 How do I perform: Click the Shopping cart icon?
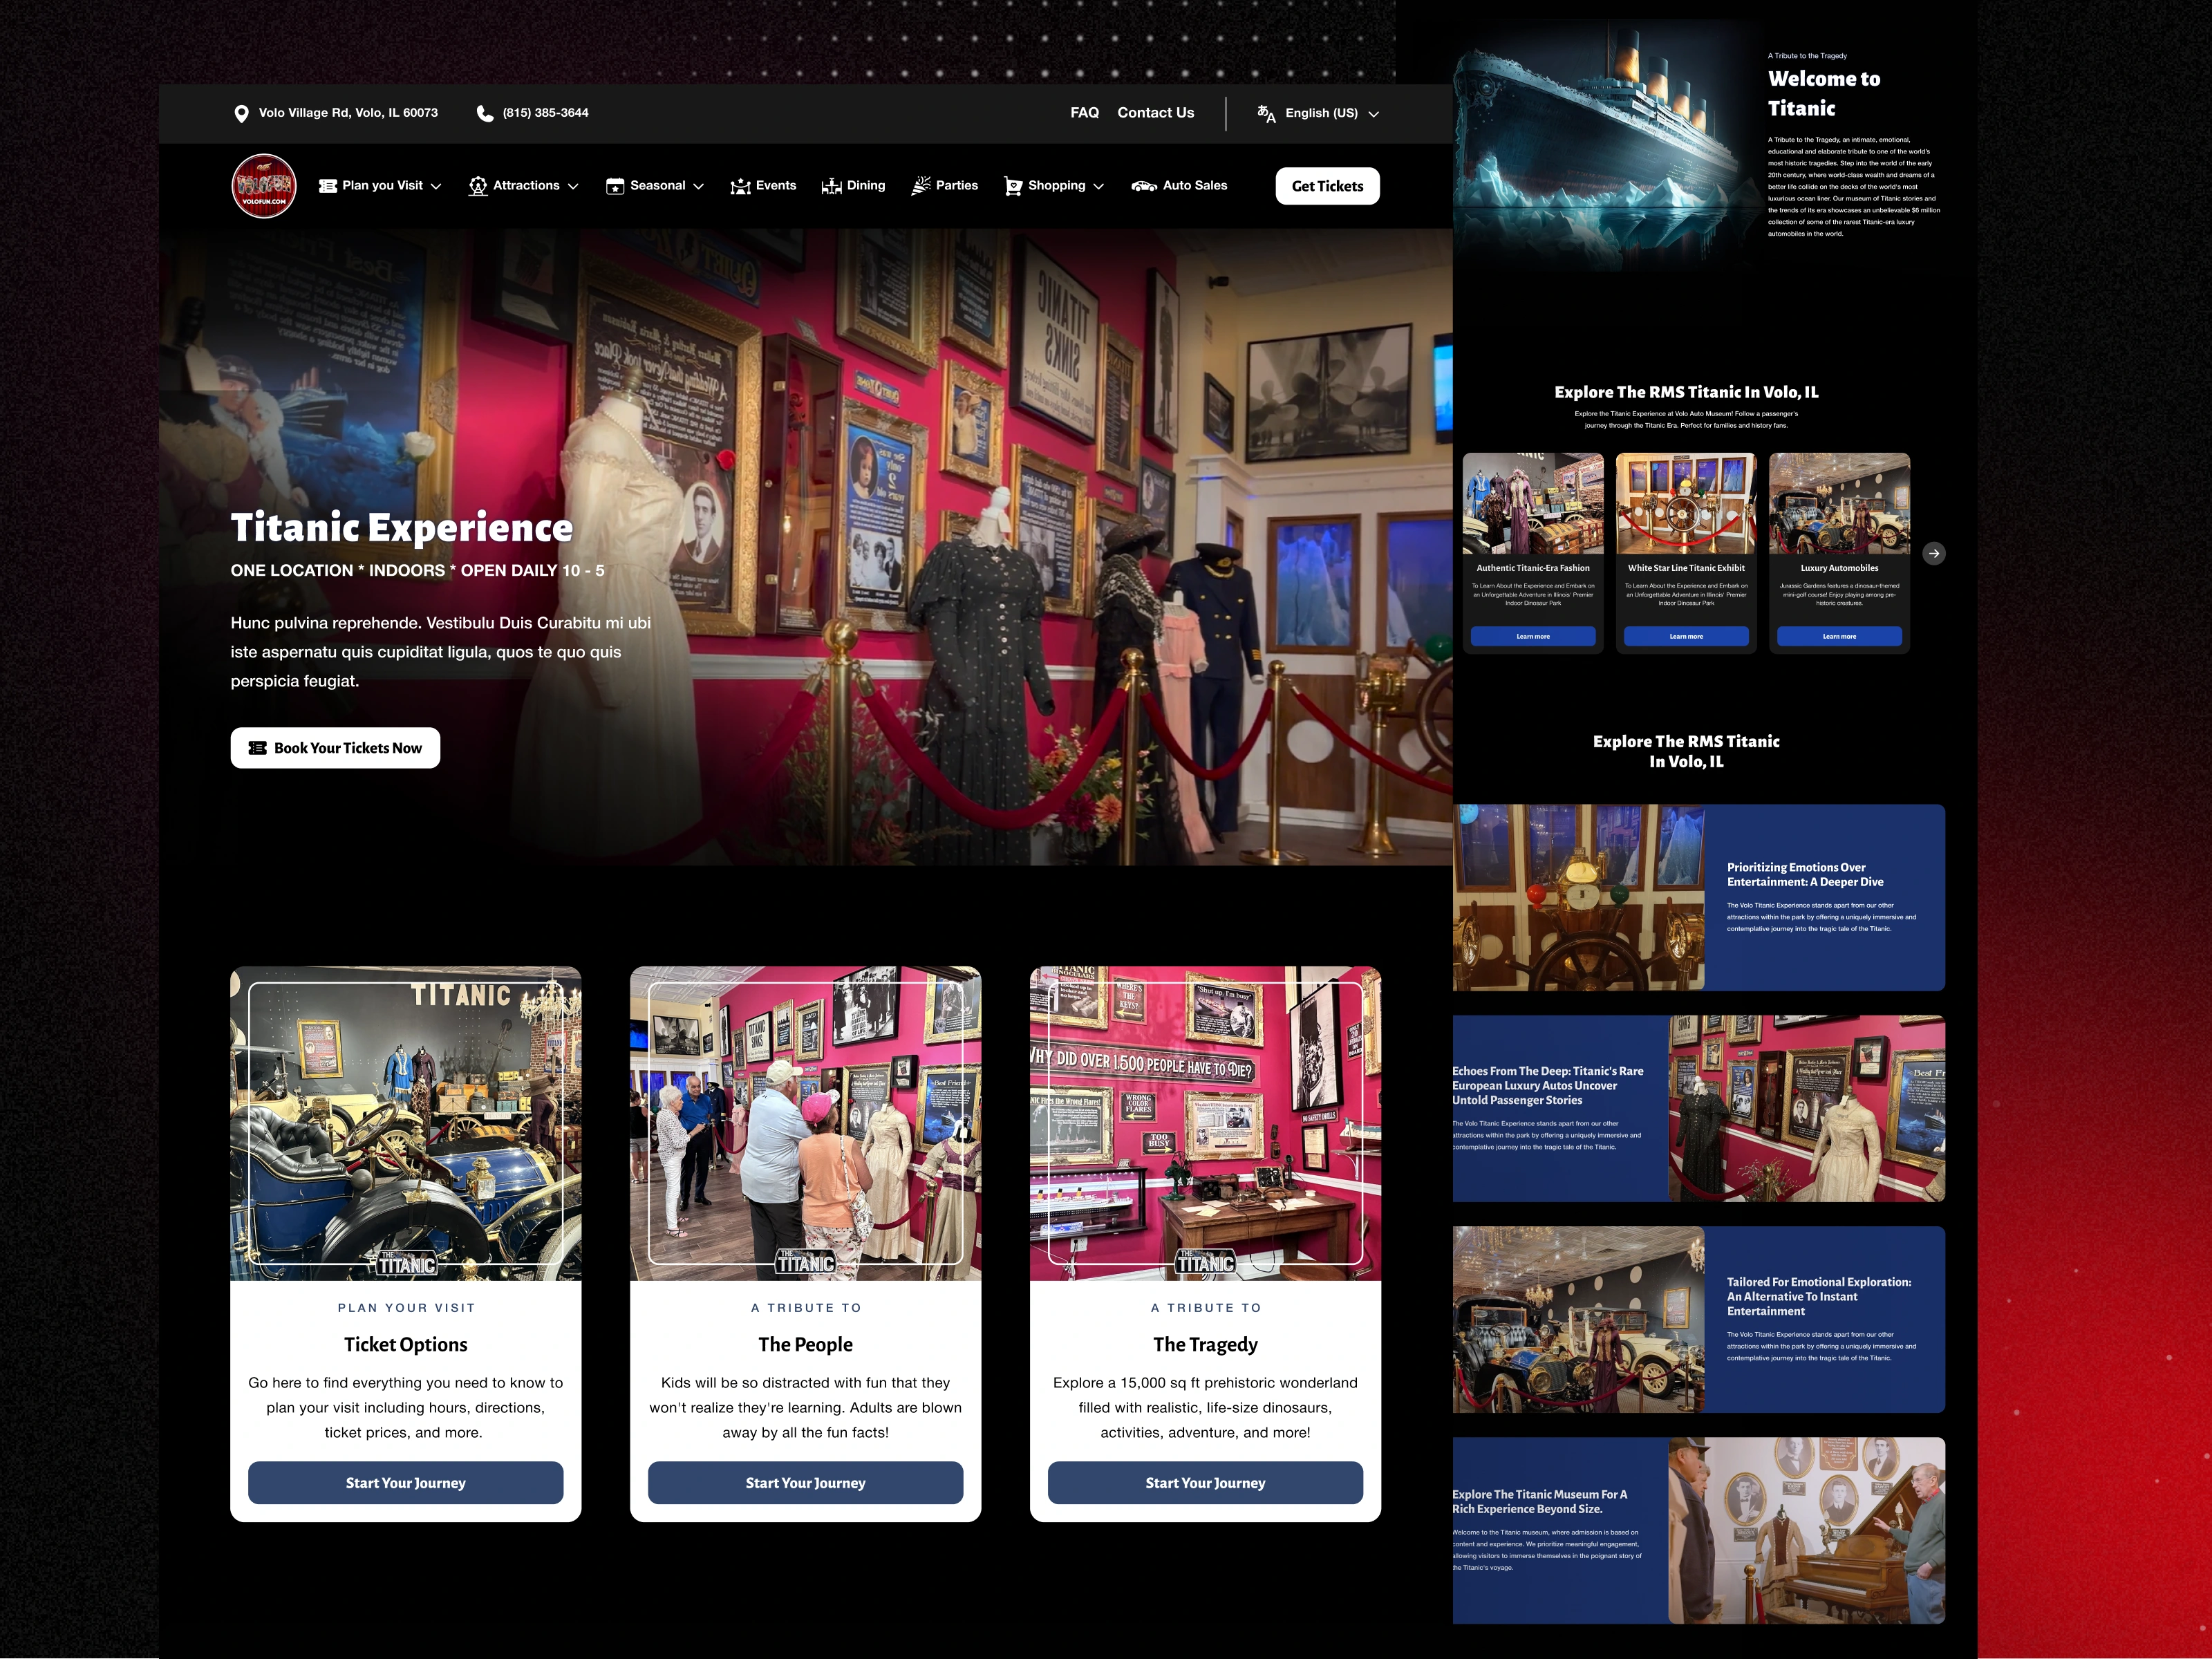pyautogui.click(x=1013, y=186)
